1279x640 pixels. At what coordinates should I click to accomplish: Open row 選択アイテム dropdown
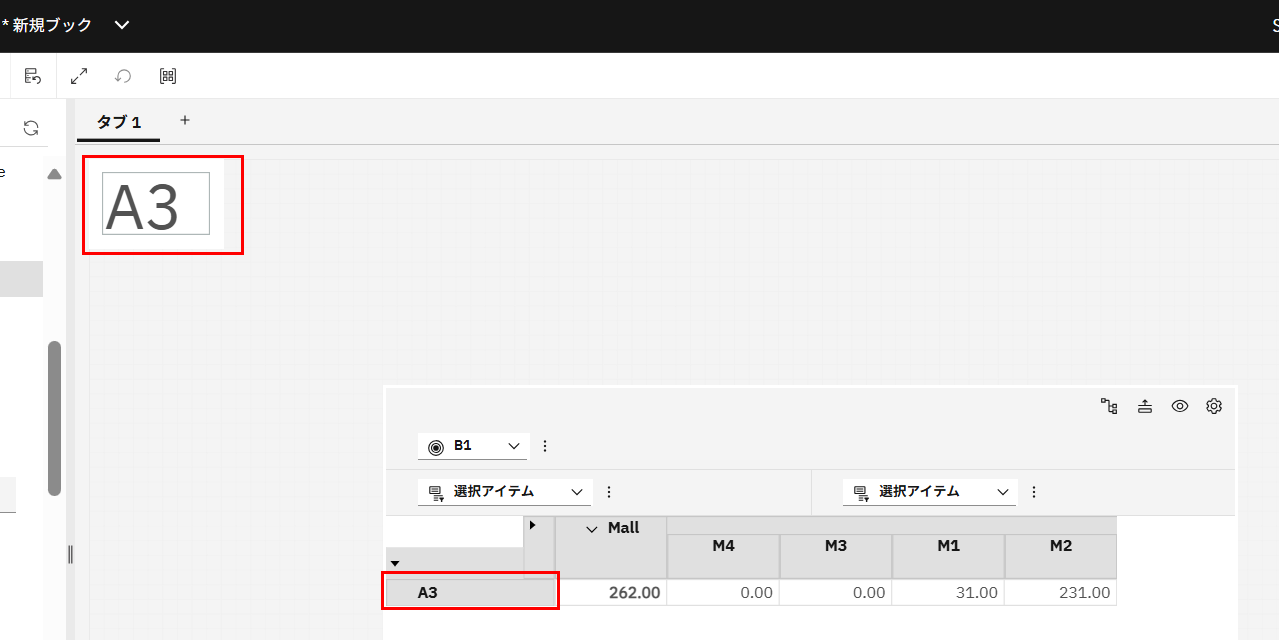click(505, 492)
